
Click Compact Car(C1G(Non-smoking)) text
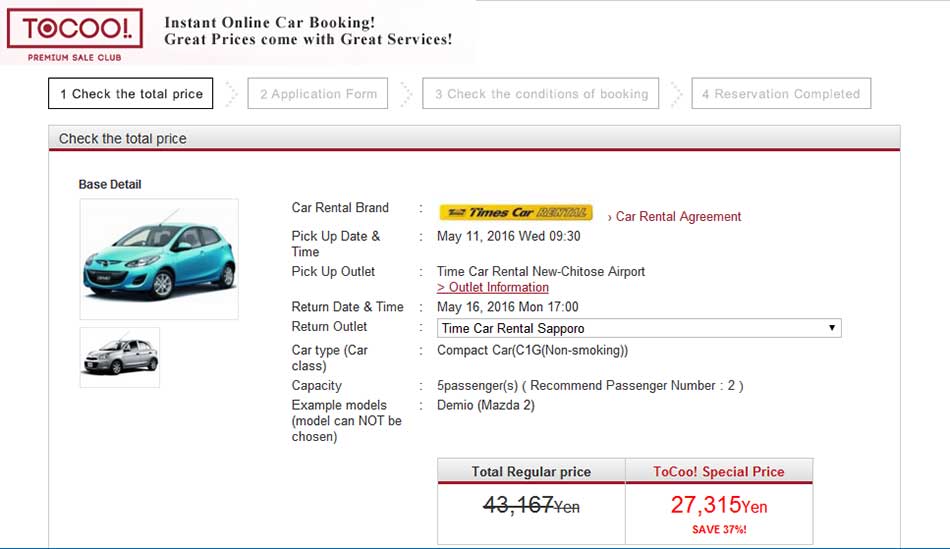(x=533, y=350)
